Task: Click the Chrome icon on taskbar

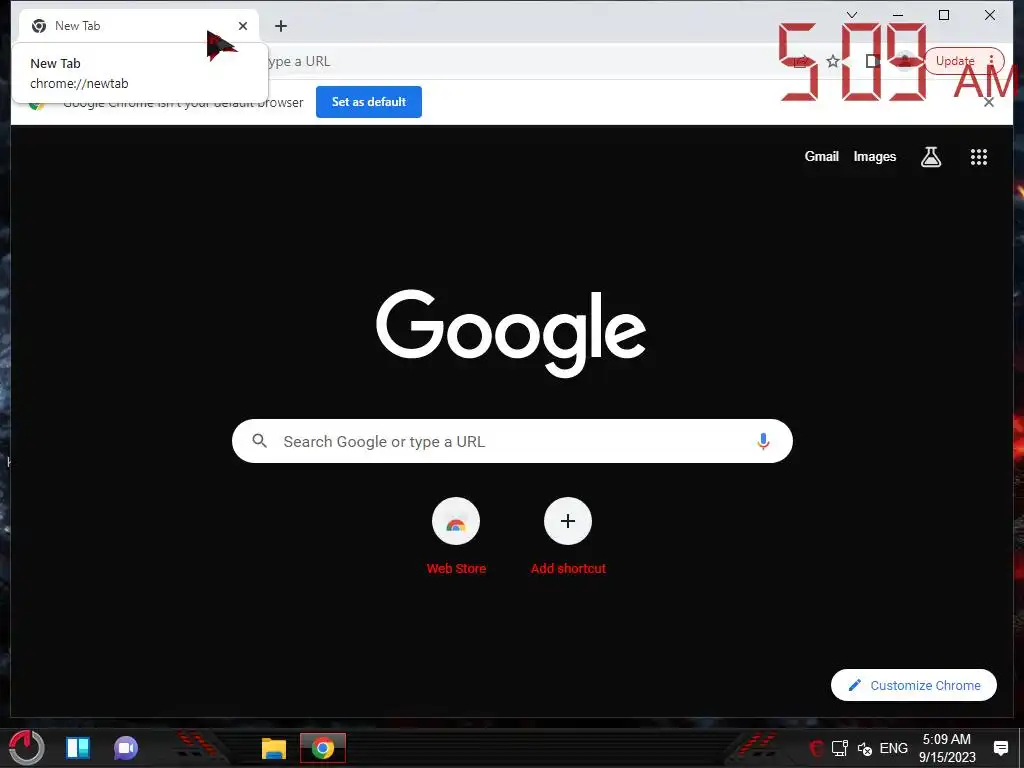Action: coord(323,748)
